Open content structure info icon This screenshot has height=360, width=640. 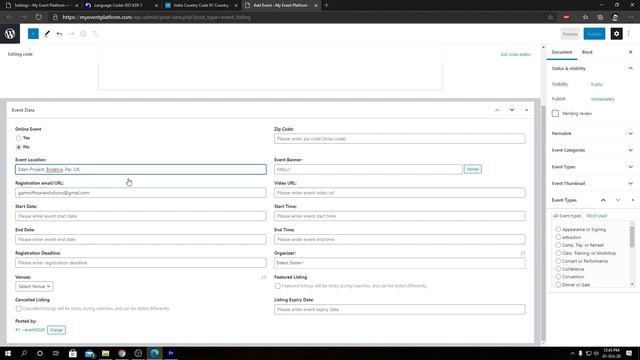click(83, 34)
